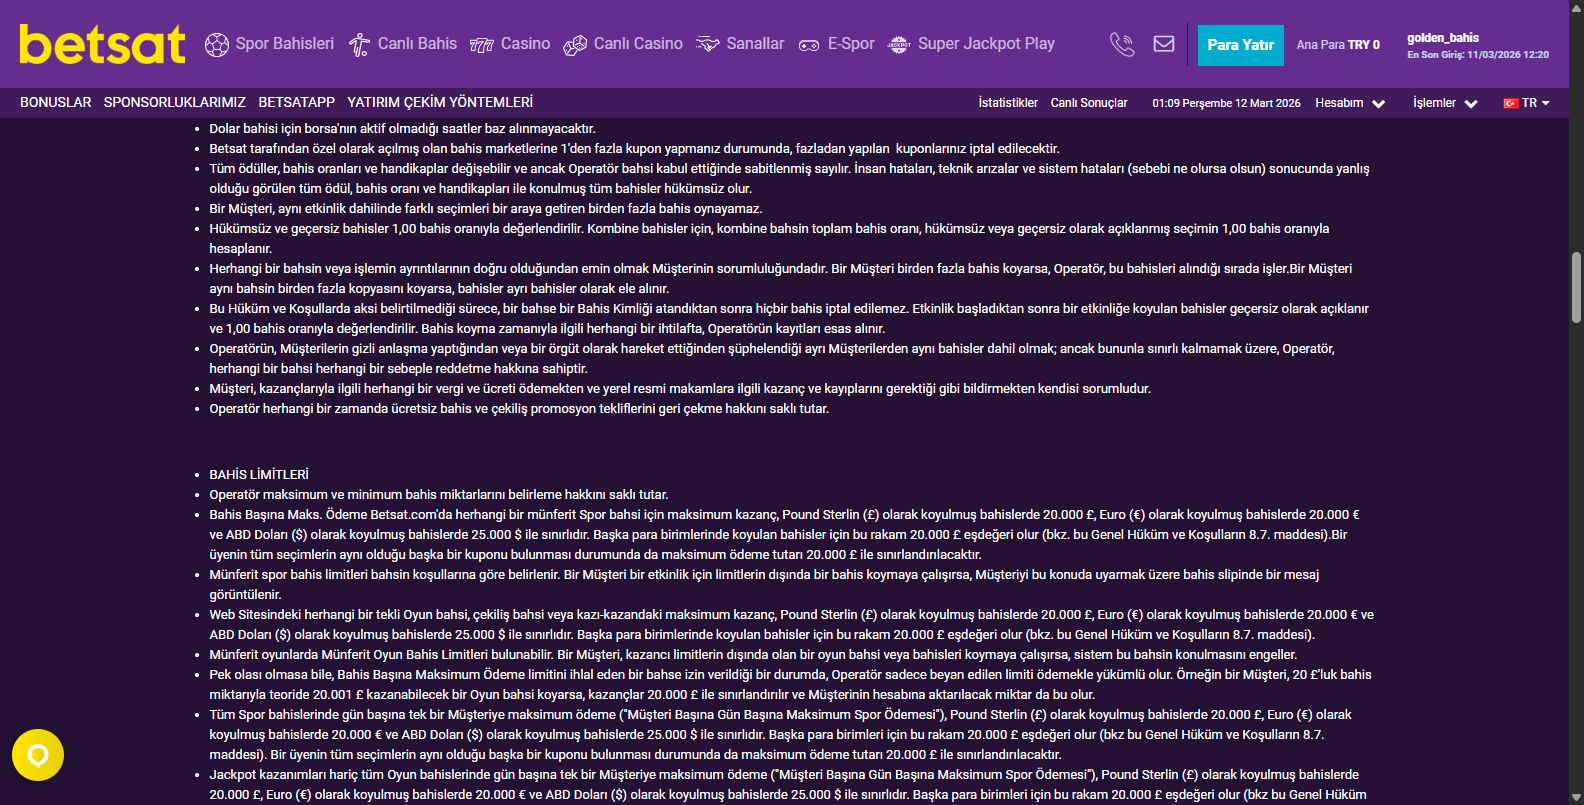Image resolution: width=1584 pixels, height=805 pixels.
Task: Open the BONUSLAR menu item
Action: (x=55, y=102)
